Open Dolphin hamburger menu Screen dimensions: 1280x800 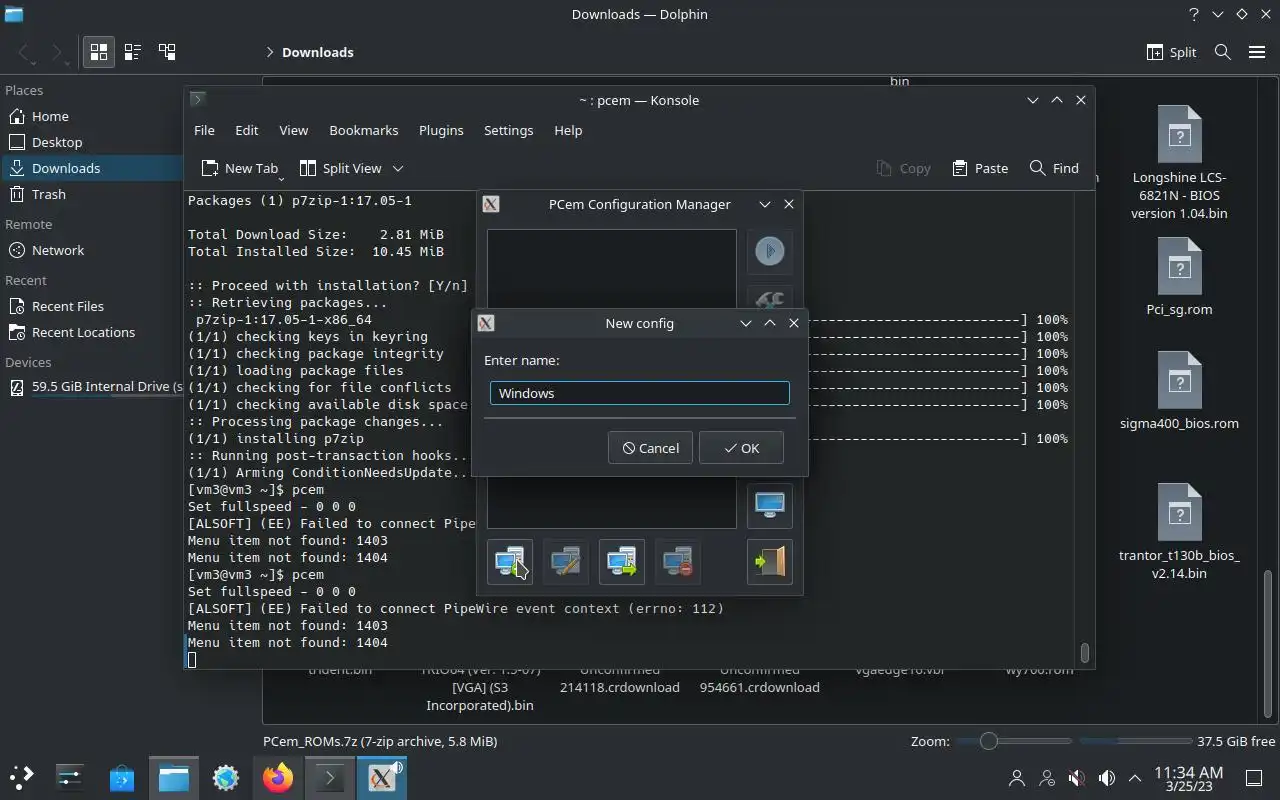1257,52
